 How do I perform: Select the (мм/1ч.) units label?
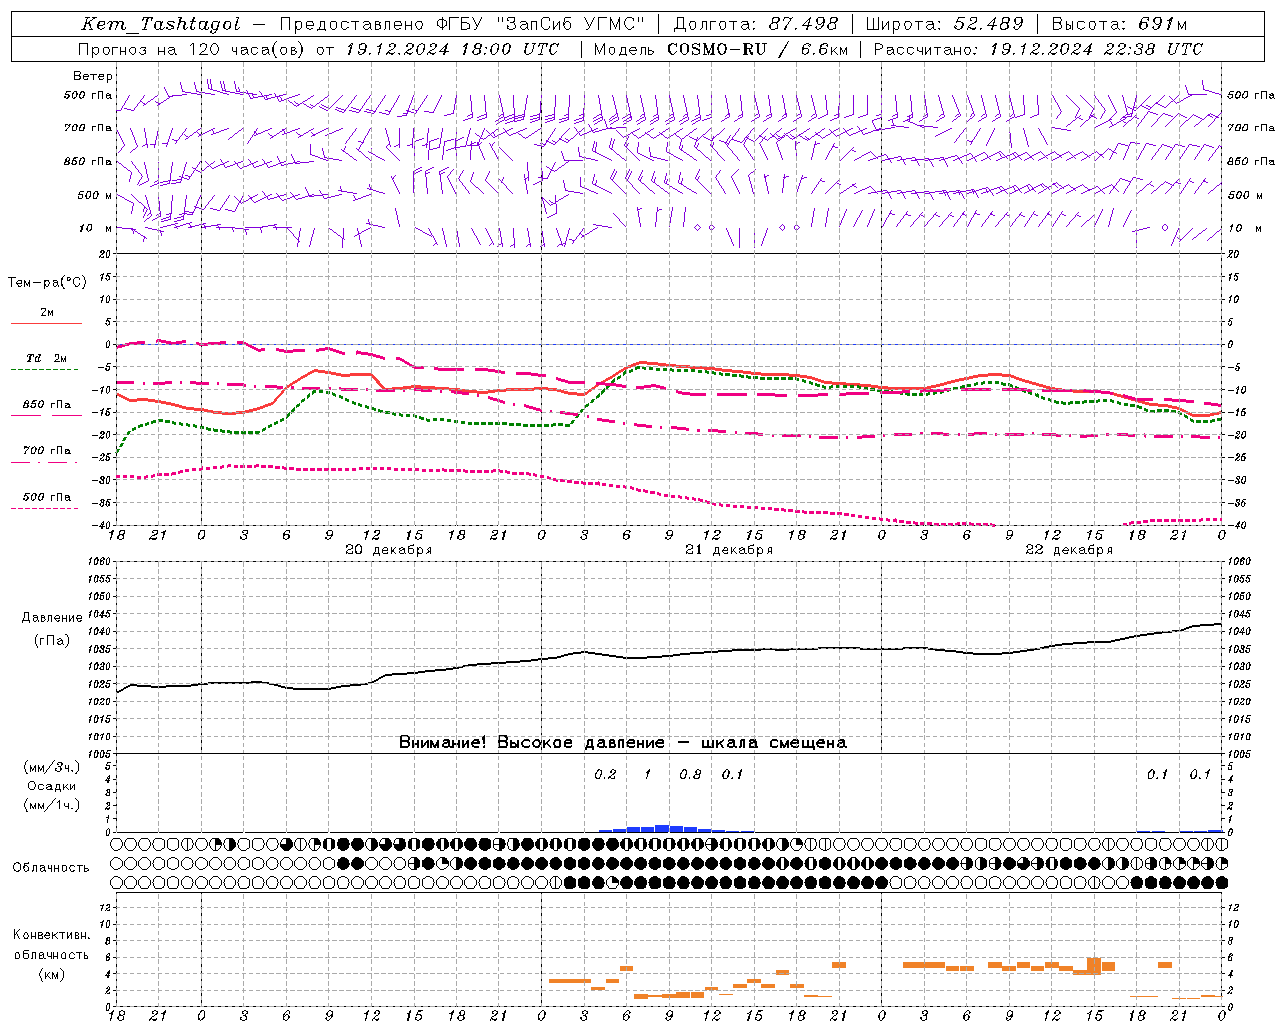[51, 805]
